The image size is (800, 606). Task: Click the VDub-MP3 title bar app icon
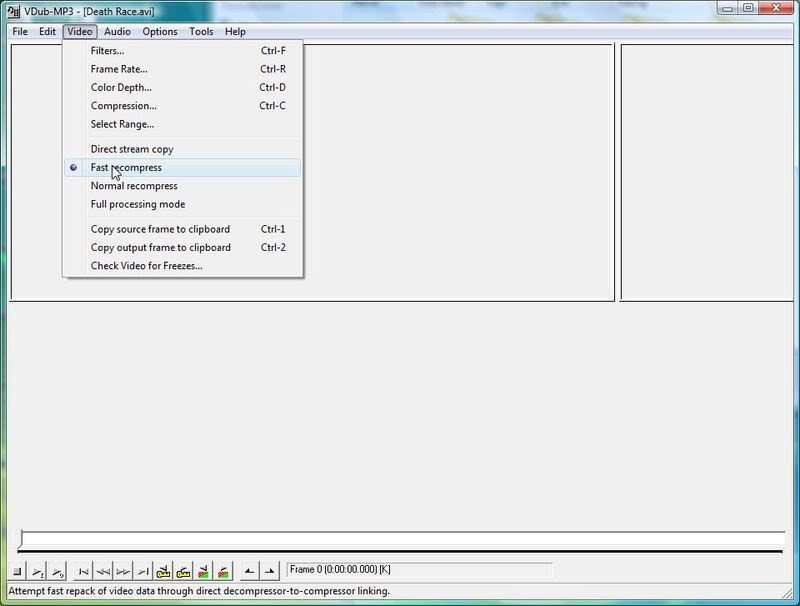[14, 11]
